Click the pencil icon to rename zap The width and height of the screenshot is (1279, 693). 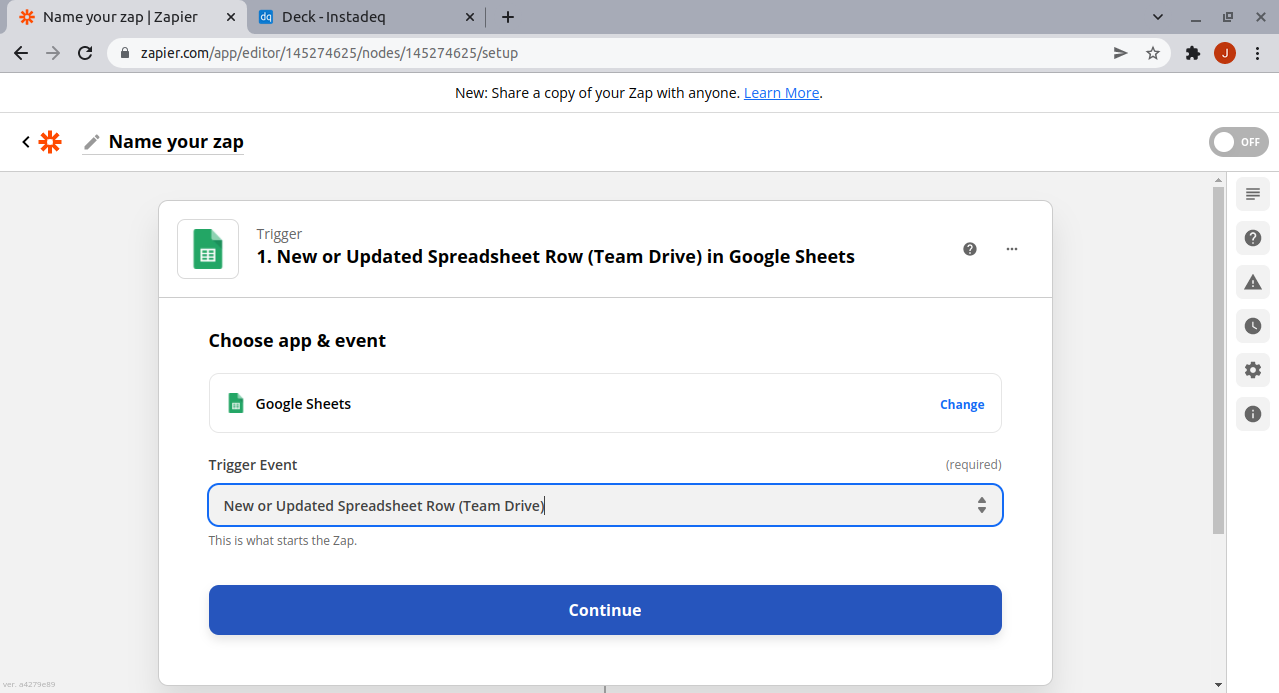click(x=92, y=142)
